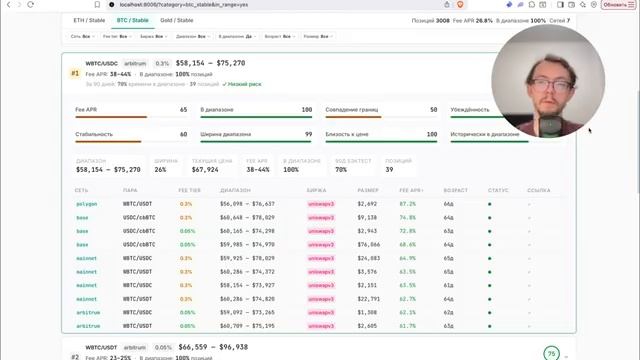
Task: Sort by the ВОЗРАСТ column header
Action: 456,191
